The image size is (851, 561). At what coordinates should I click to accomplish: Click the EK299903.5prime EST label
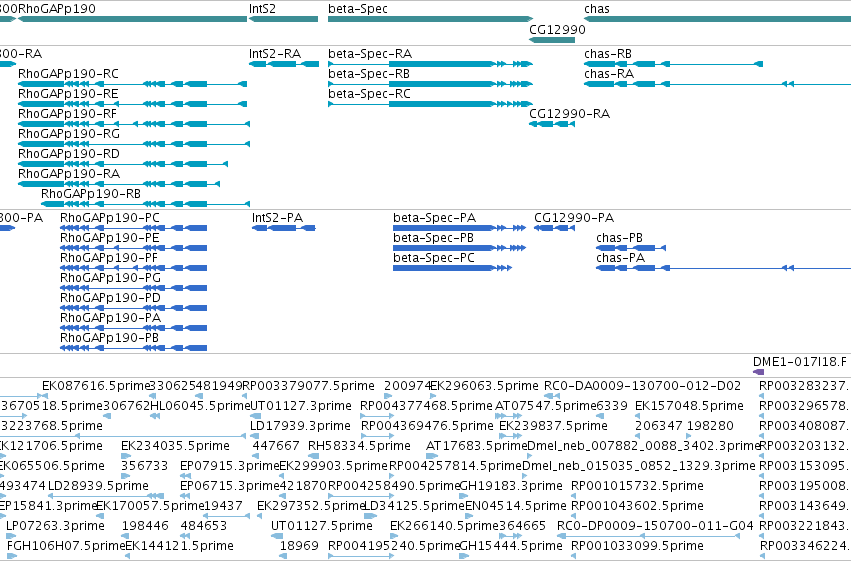(x=333, y=466)
